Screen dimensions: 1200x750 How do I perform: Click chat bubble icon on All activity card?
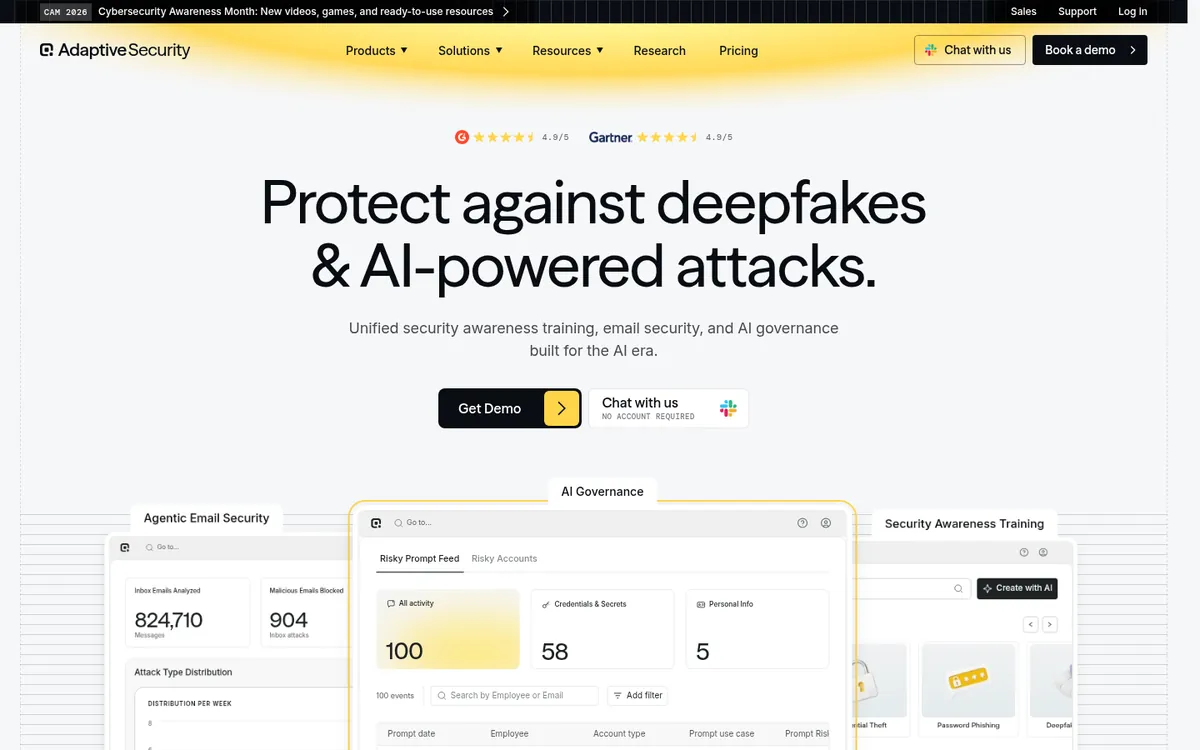(x=391, y=604)
